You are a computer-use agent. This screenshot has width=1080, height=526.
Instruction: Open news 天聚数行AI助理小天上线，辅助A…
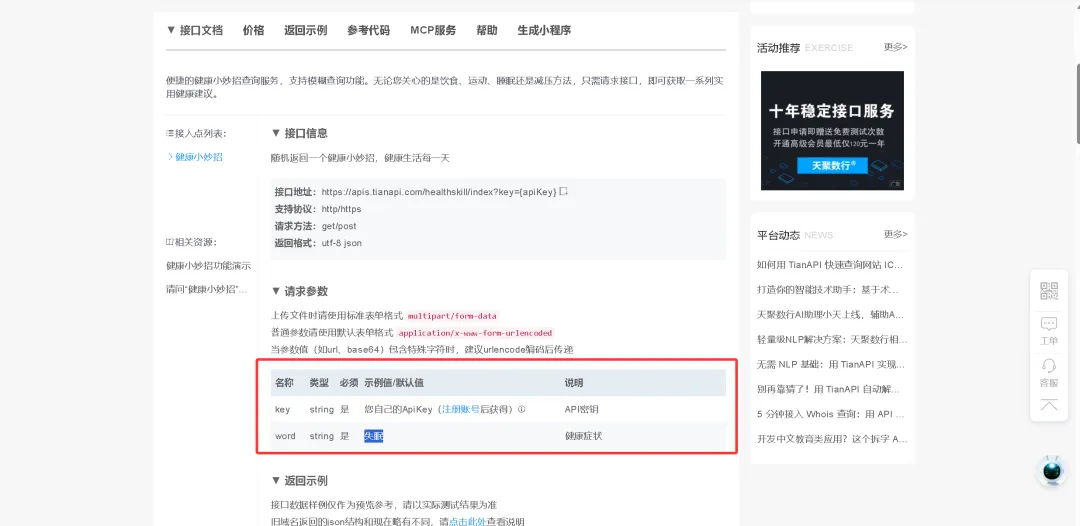[x=830, y=314]
